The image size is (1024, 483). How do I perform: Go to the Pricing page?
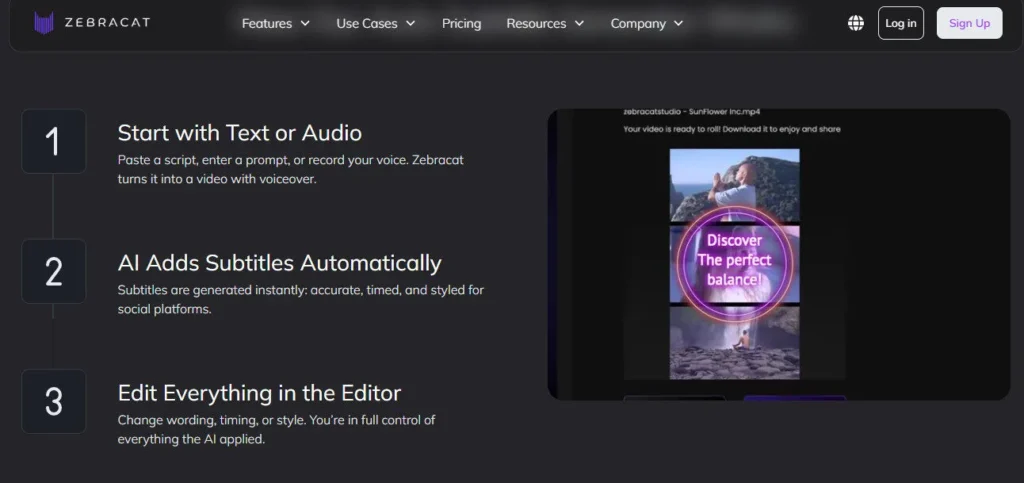coord(461,23)
